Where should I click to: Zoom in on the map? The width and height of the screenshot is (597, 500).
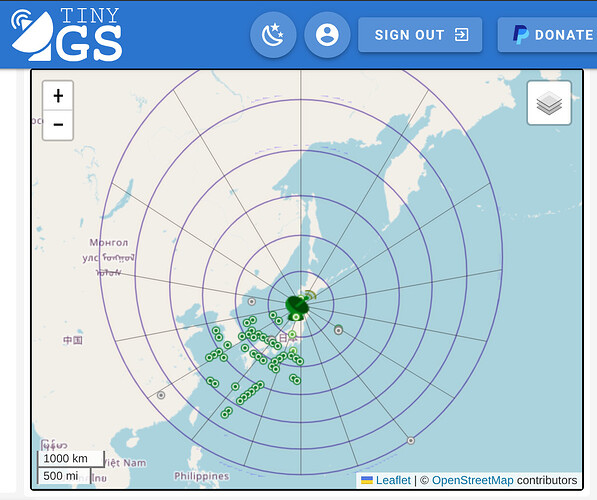[58, 96]
